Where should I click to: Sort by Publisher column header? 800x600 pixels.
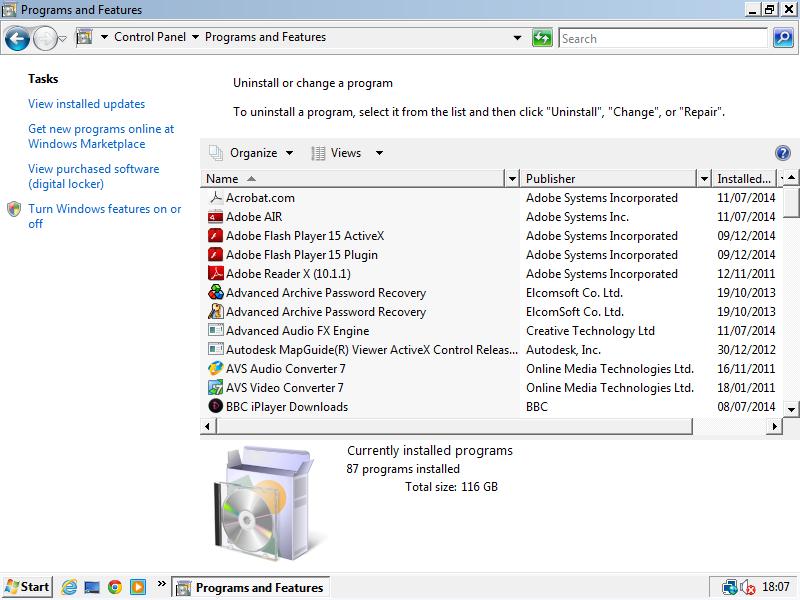click(x=608, y=179)
